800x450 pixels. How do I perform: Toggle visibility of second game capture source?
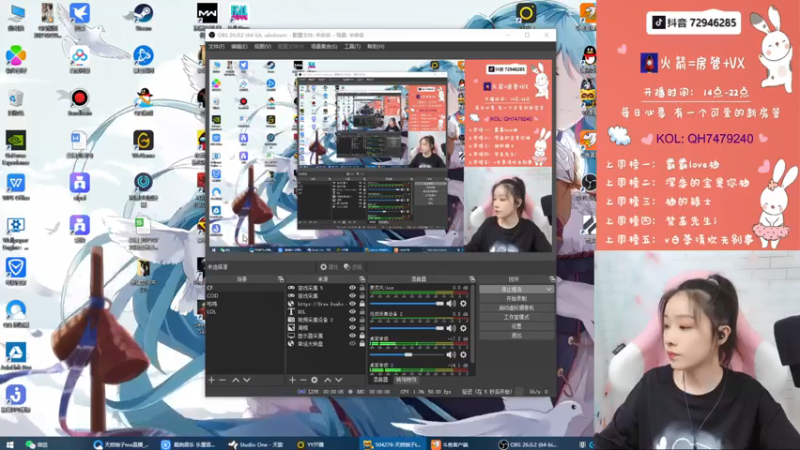(352, 296)
